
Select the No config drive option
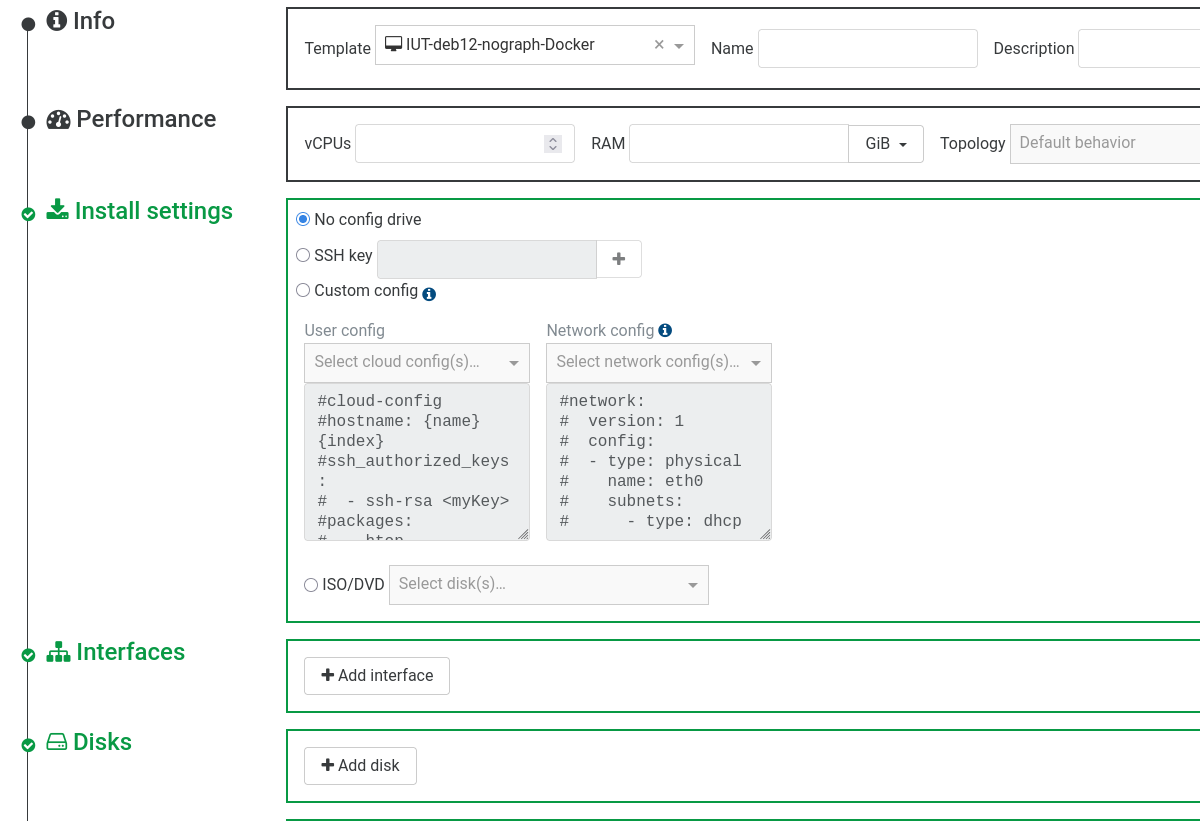[x=303, y=219]
